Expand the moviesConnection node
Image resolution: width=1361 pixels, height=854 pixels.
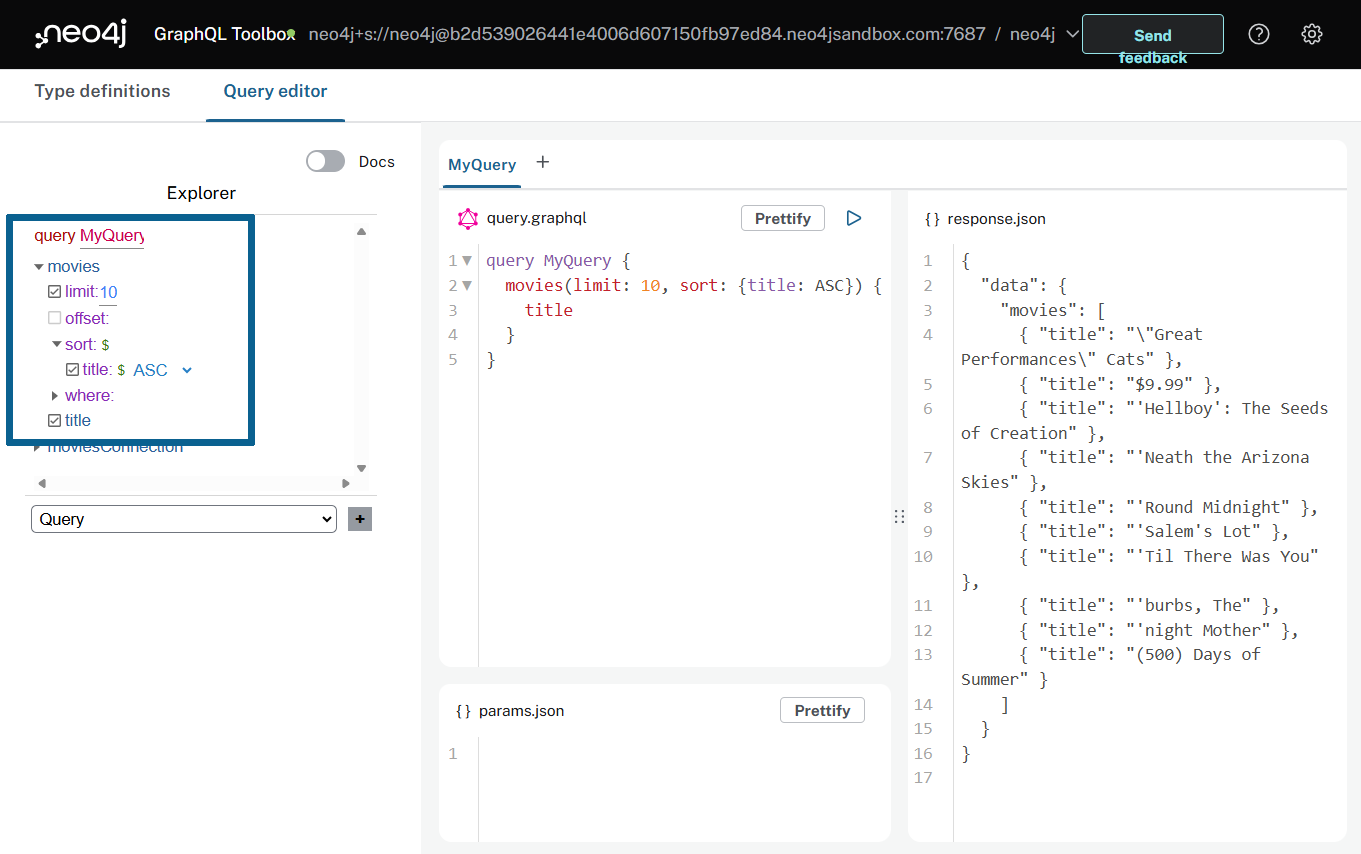tap(38, 447)
